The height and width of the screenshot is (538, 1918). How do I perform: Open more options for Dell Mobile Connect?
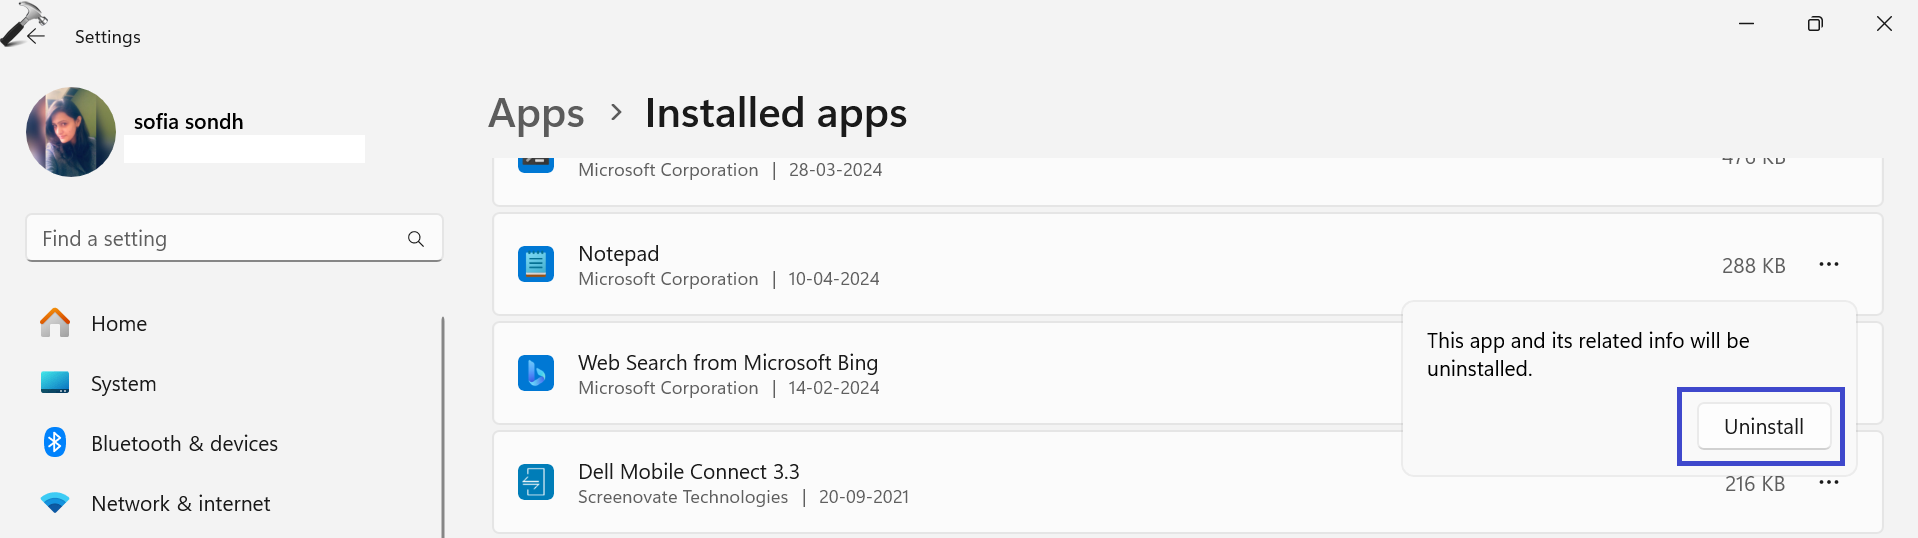1828,483
